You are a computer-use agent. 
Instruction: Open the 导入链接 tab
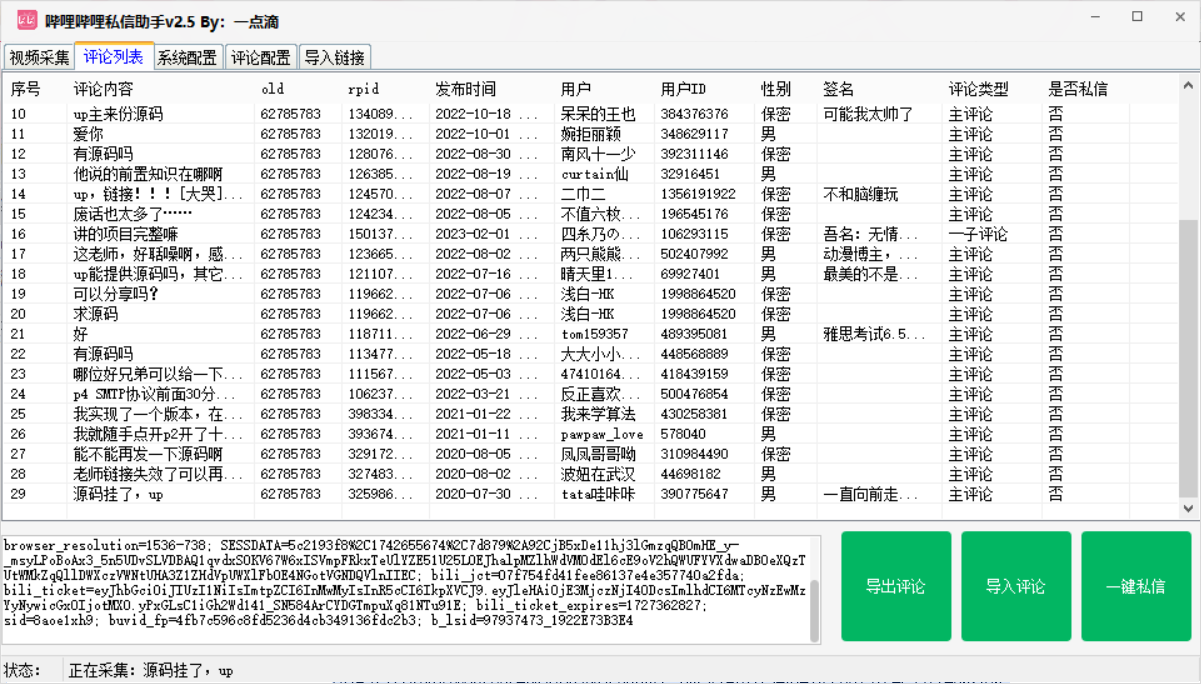[x=335, y=57]
